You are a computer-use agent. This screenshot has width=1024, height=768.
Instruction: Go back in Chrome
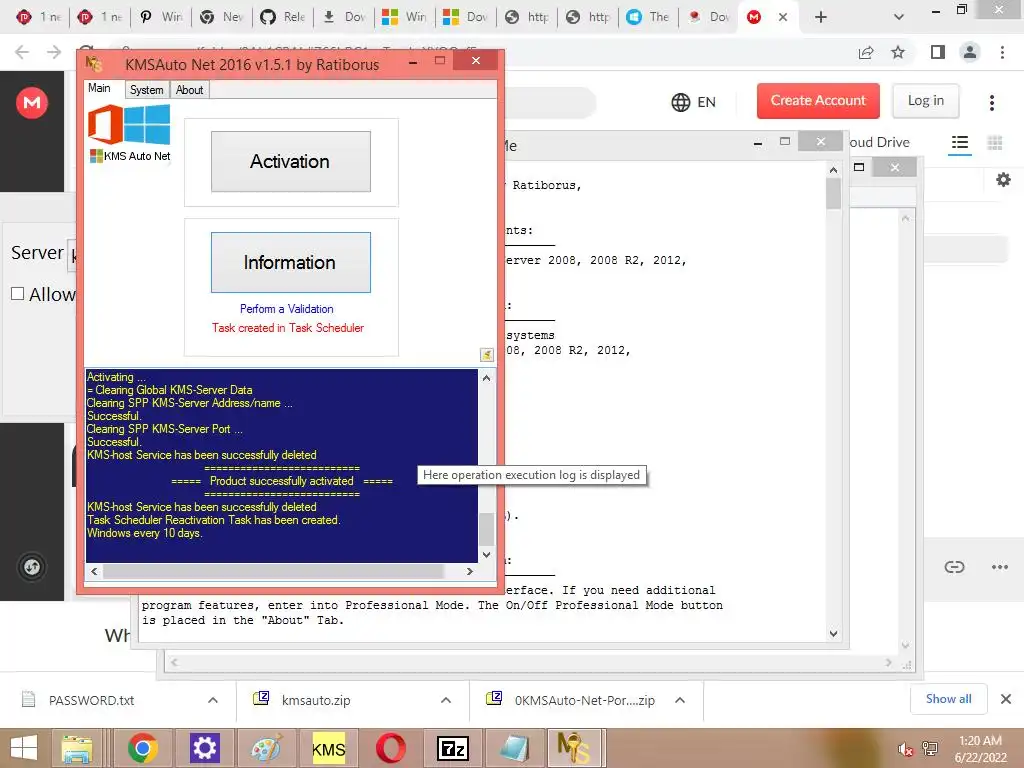pyautogui.click(x=22, y=52)
